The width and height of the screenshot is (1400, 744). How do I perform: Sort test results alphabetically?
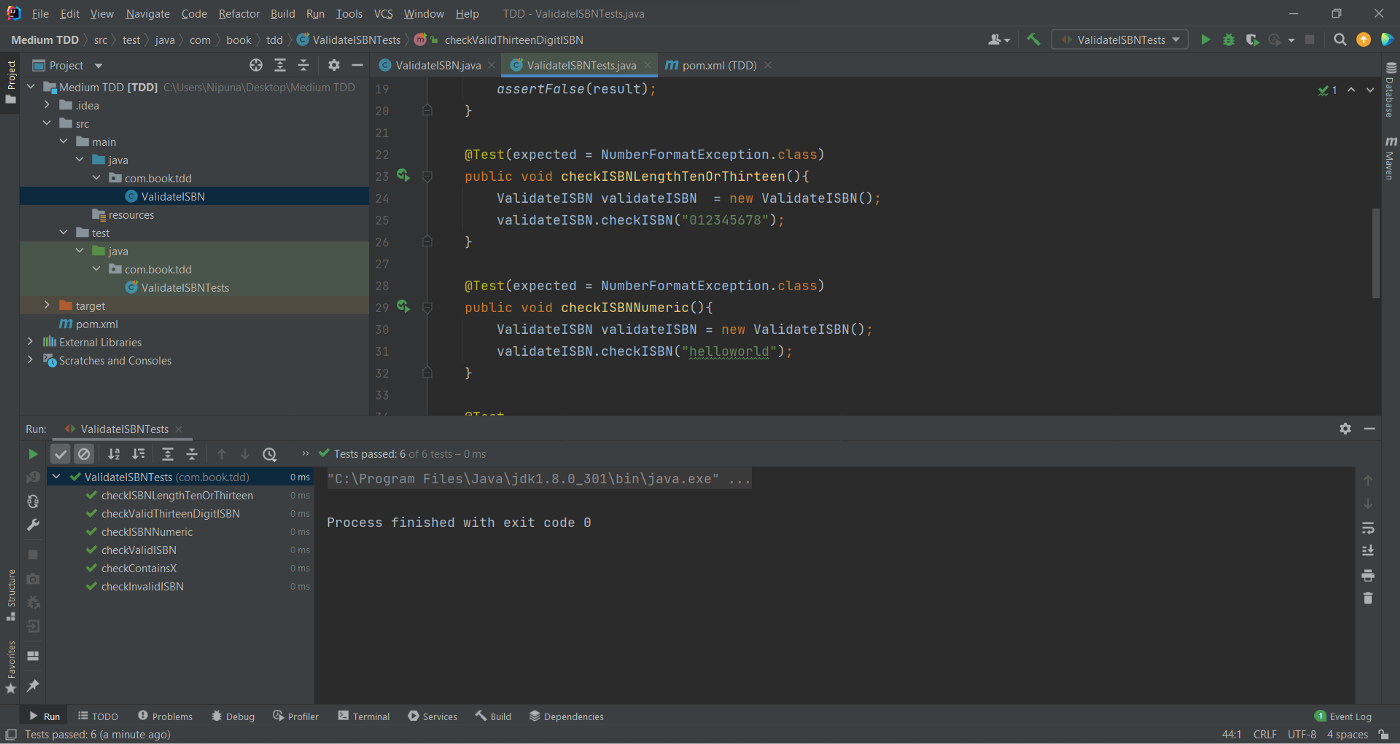click(x=114, y=454)
